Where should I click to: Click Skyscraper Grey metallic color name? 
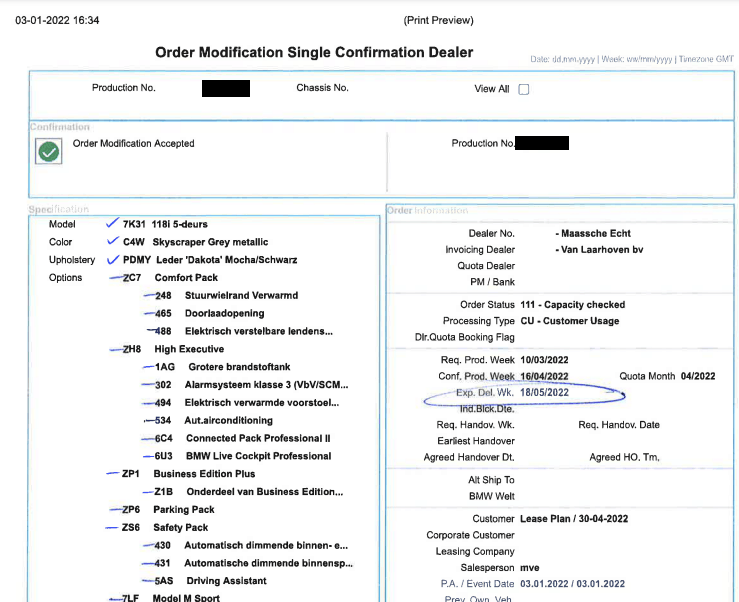click(210, 242)
